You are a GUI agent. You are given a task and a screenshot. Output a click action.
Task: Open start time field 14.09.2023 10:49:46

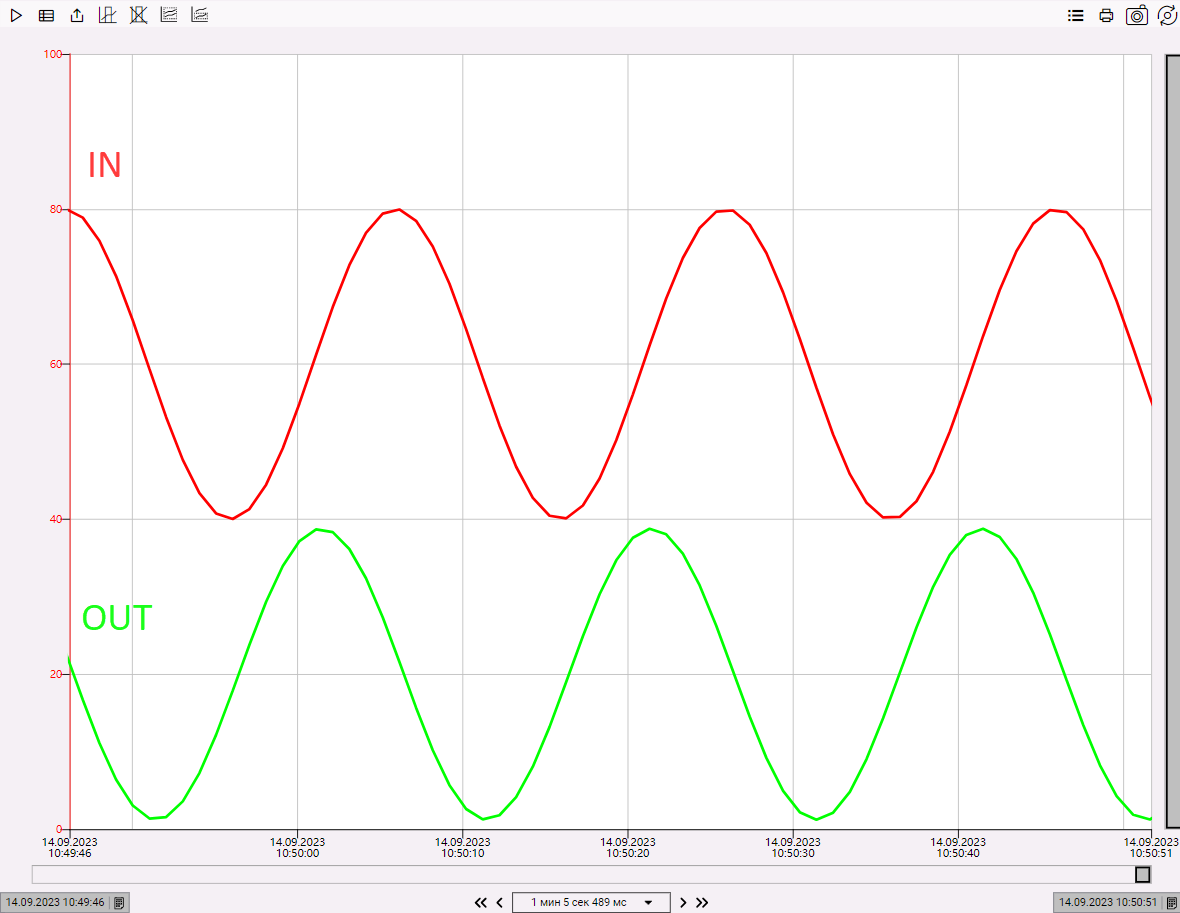[56, 902]
